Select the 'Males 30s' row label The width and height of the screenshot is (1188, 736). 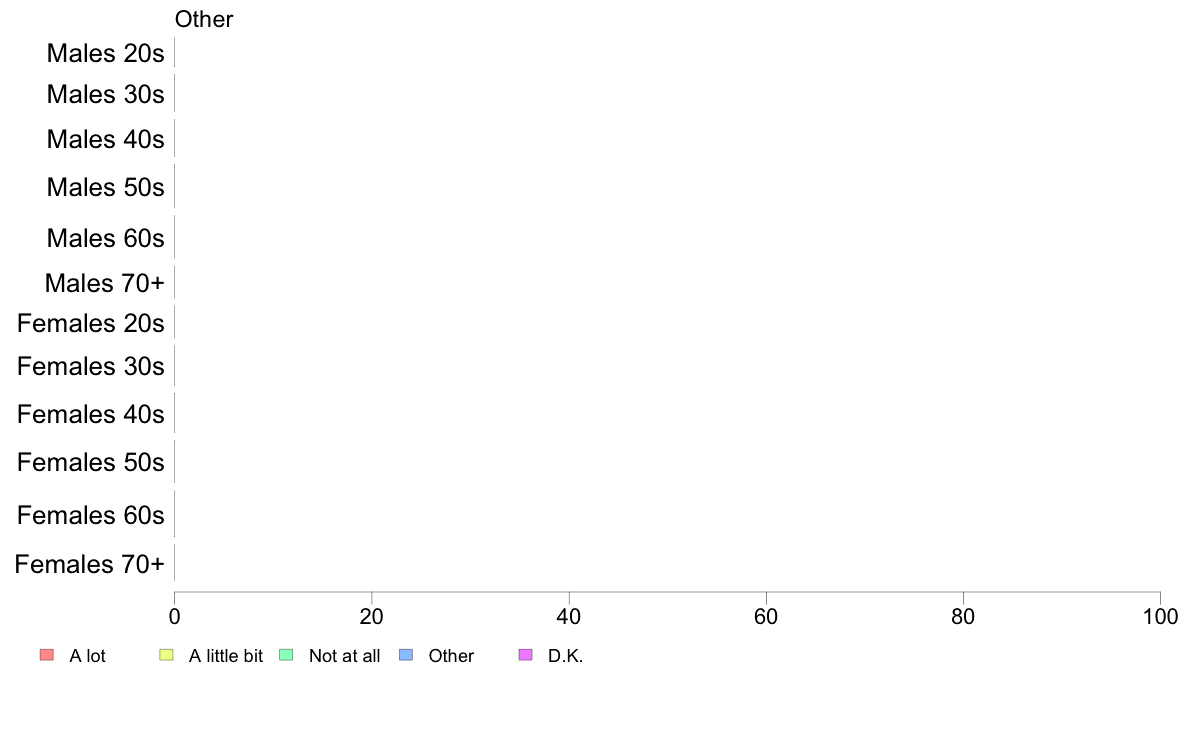105,94
